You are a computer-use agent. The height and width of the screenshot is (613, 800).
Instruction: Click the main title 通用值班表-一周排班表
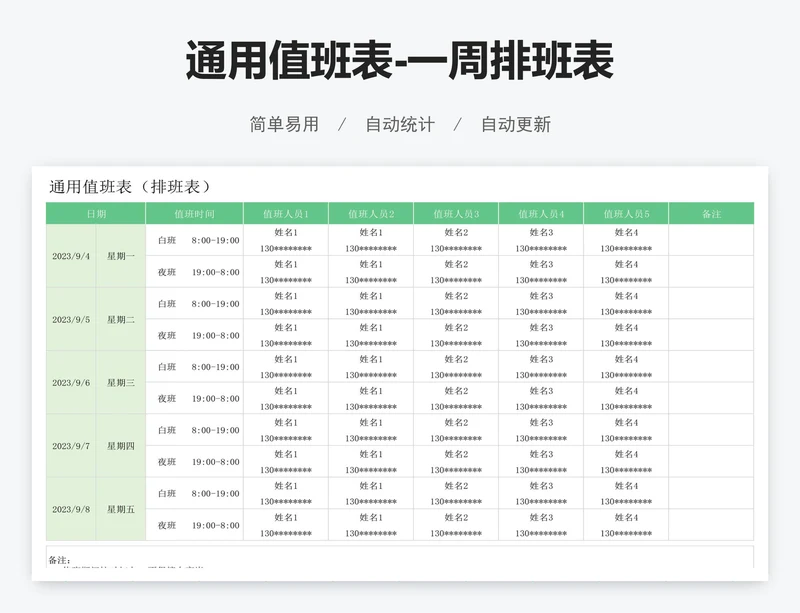(x=399, y=61)
